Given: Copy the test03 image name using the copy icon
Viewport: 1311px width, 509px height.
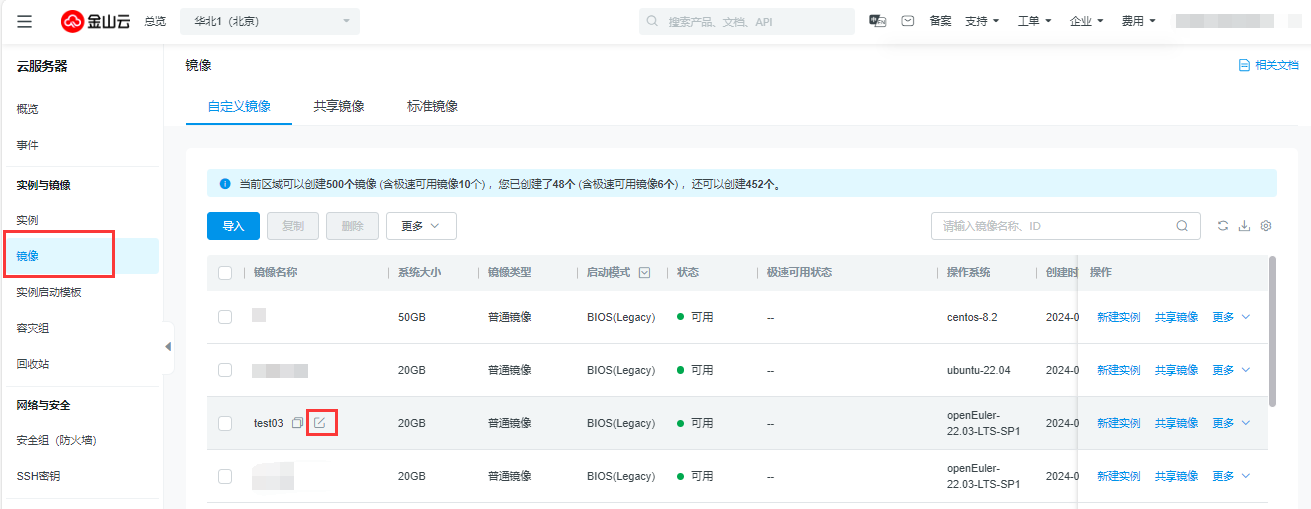Looking at the screenshot, I should (x=297, y=423).
